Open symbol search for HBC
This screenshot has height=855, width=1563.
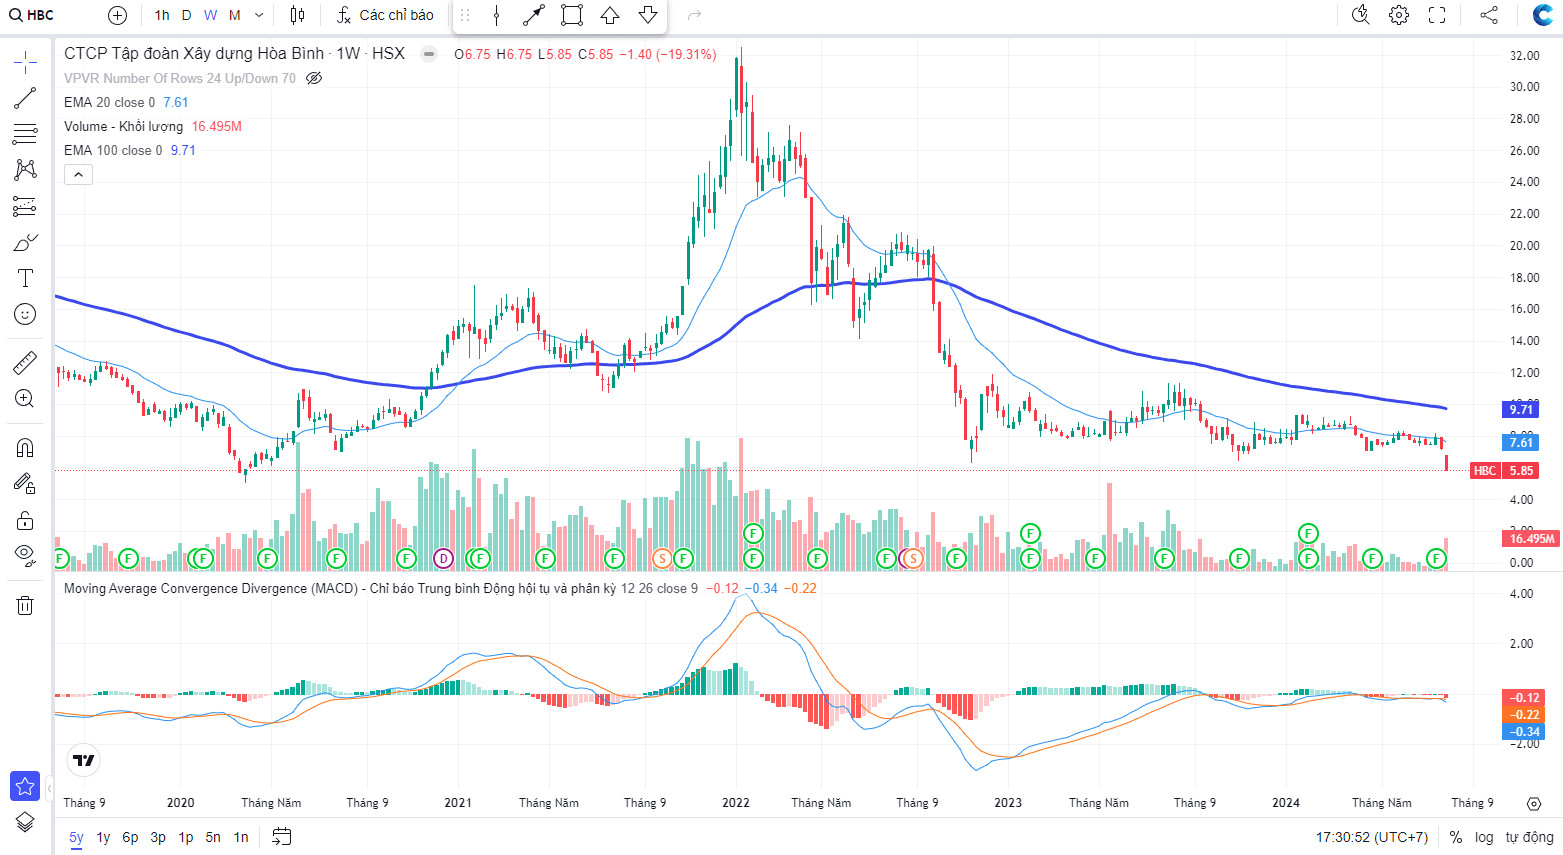[32, 15]
